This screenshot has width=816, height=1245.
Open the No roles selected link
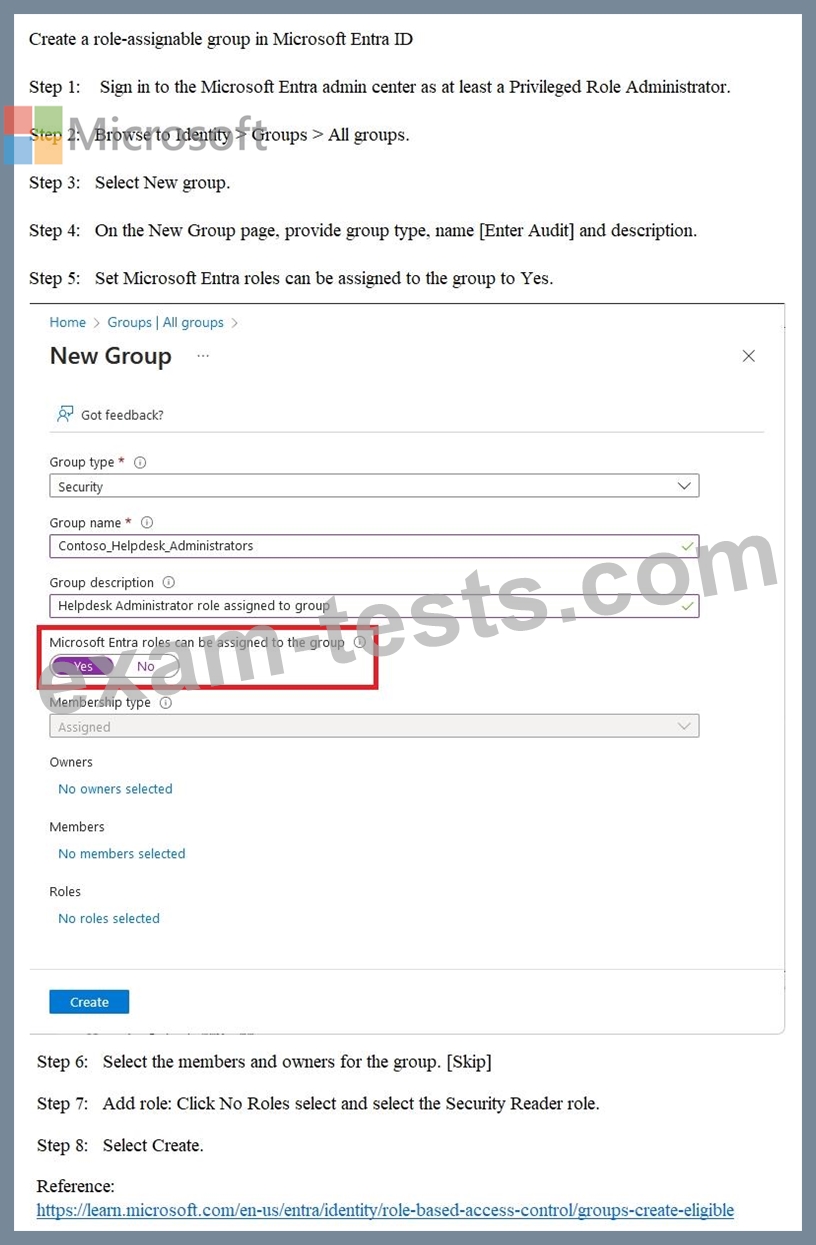tap(108, 919)
